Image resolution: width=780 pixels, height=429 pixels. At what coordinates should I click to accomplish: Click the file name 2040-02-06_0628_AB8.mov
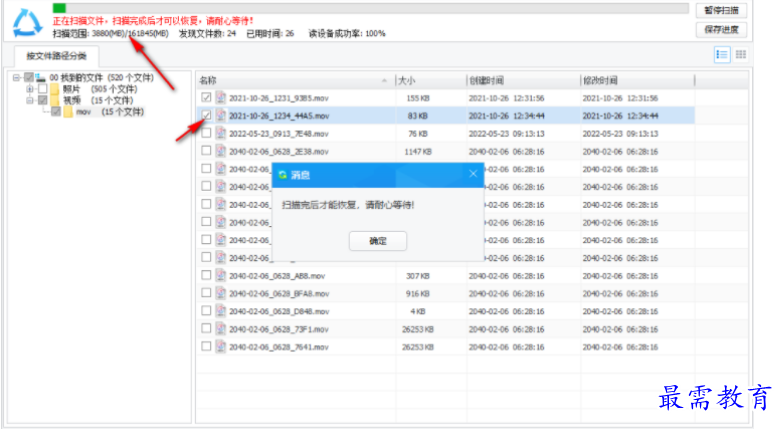277,276
